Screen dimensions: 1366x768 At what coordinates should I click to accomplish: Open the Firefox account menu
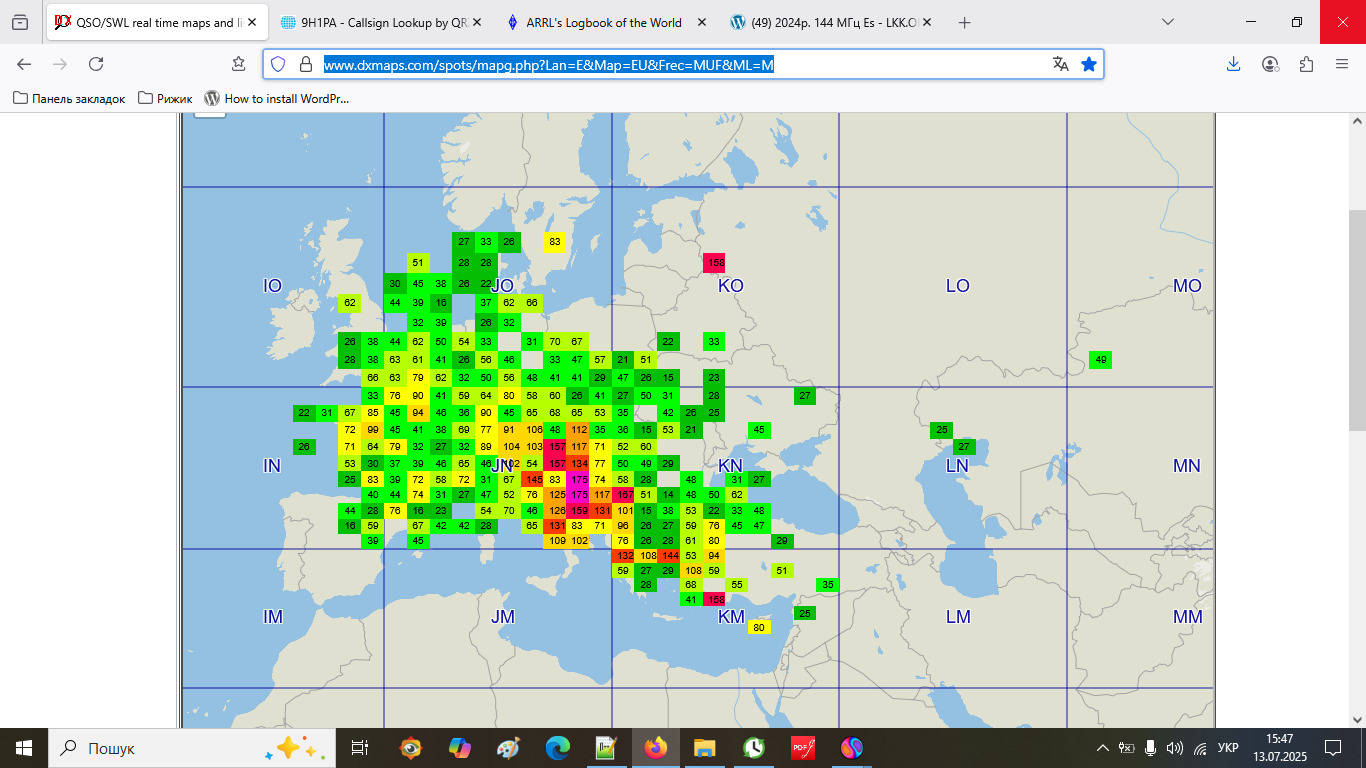(1270, 64)
